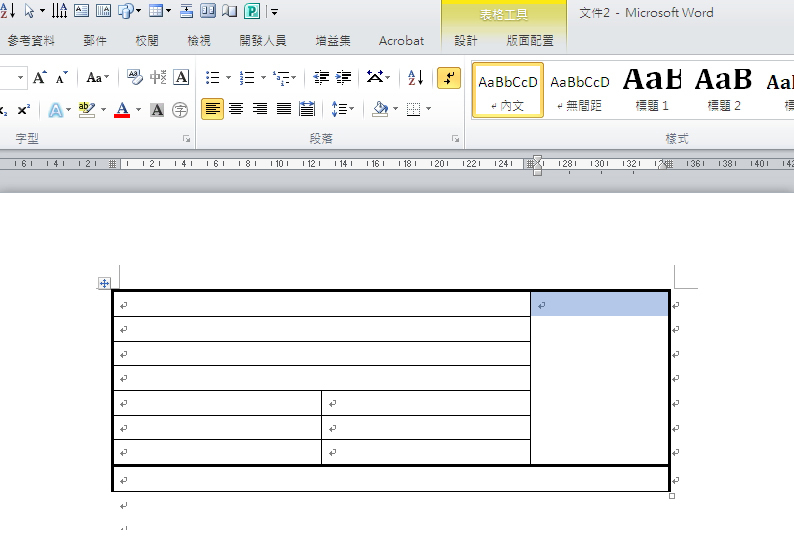The image size is (794, 545).
Task: Expand the Font dialog launcher
Action: click(x=186, y=139)
